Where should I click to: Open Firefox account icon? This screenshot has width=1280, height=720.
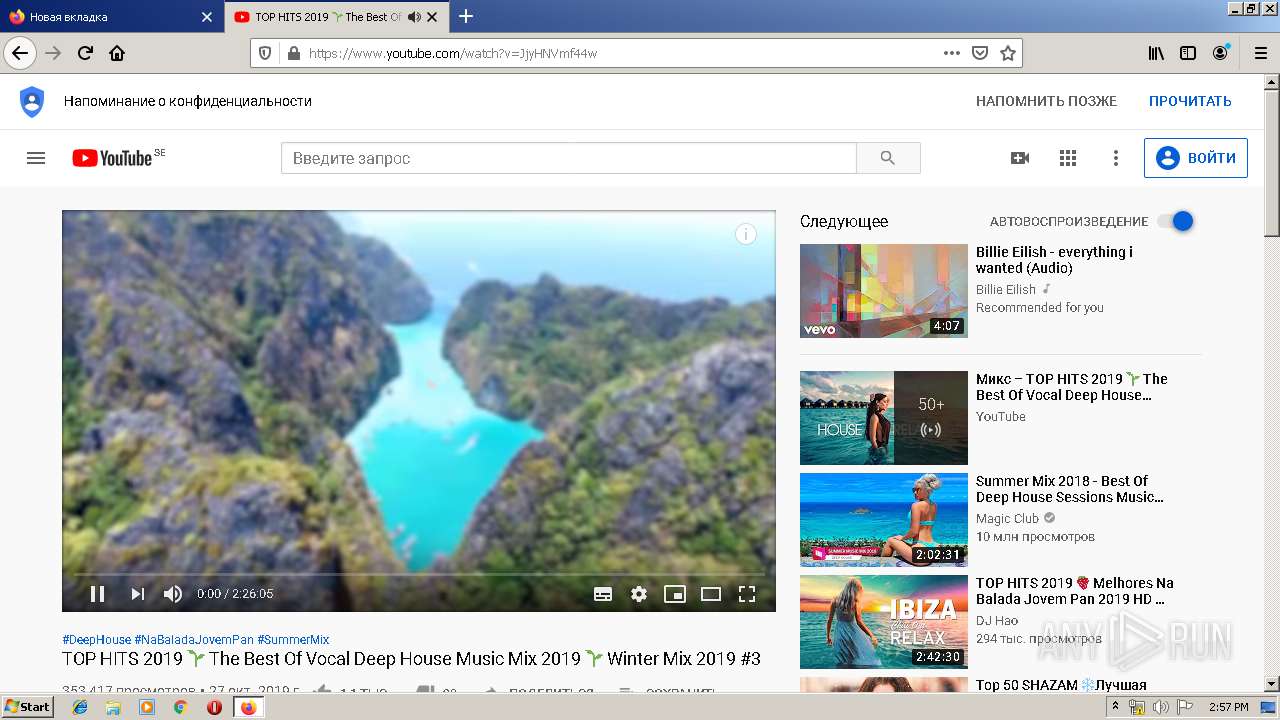[1220, 53]
